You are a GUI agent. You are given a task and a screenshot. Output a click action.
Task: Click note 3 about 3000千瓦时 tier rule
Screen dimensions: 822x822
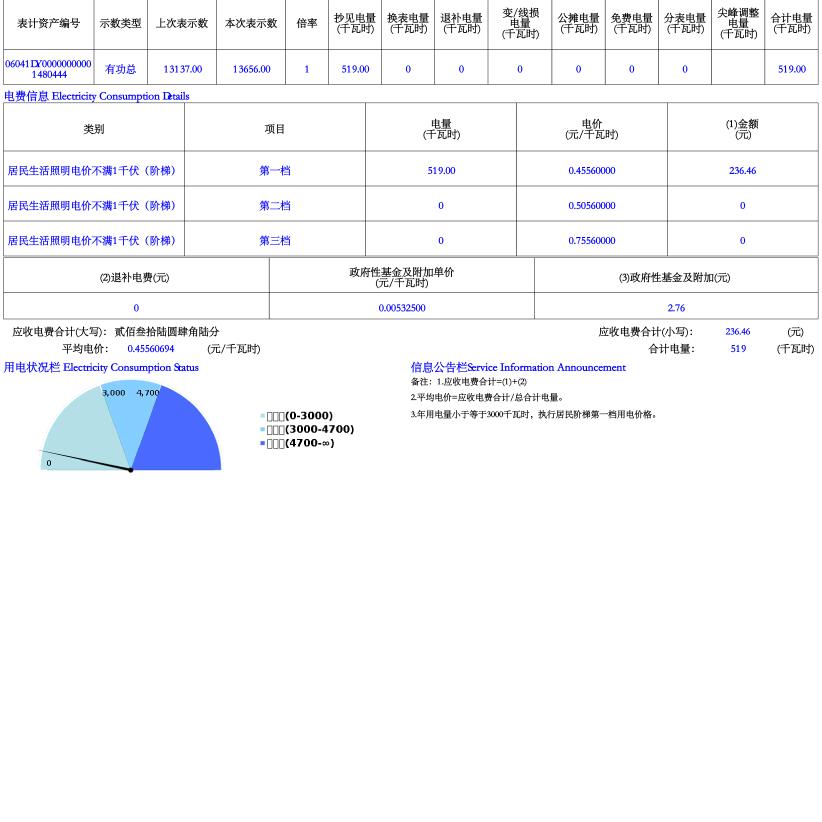pyautogui.click(x=534, y=415)
